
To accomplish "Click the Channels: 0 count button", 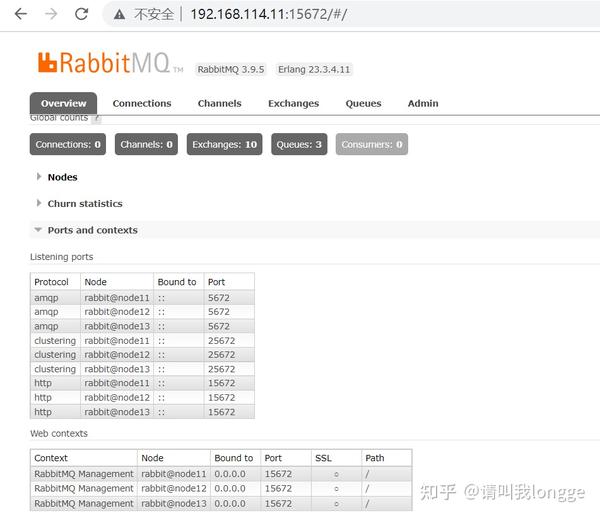I will pyautogui.click(x=146, y=144).
